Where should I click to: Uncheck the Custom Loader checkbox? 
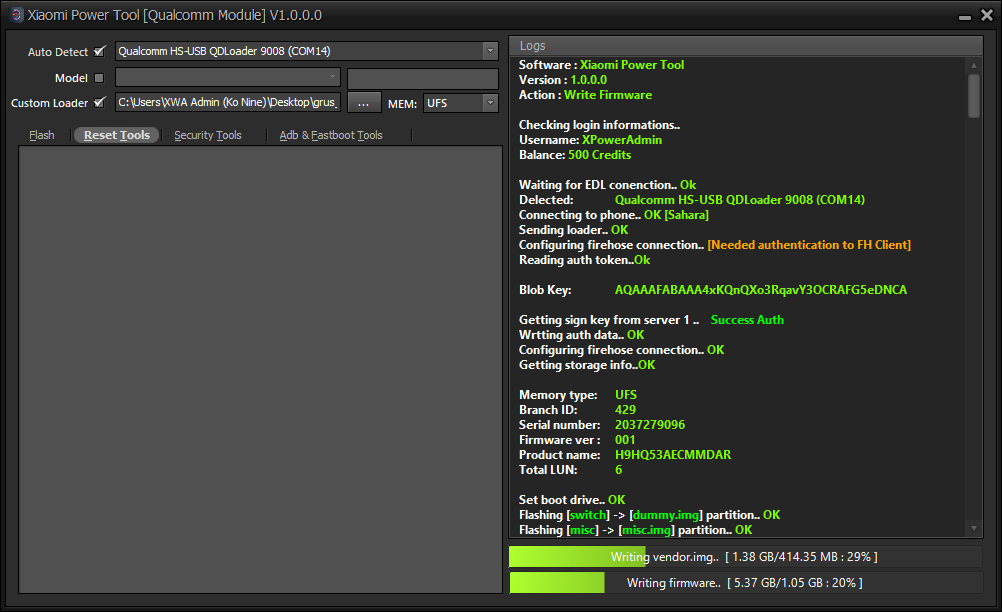[x=99, y=102]
